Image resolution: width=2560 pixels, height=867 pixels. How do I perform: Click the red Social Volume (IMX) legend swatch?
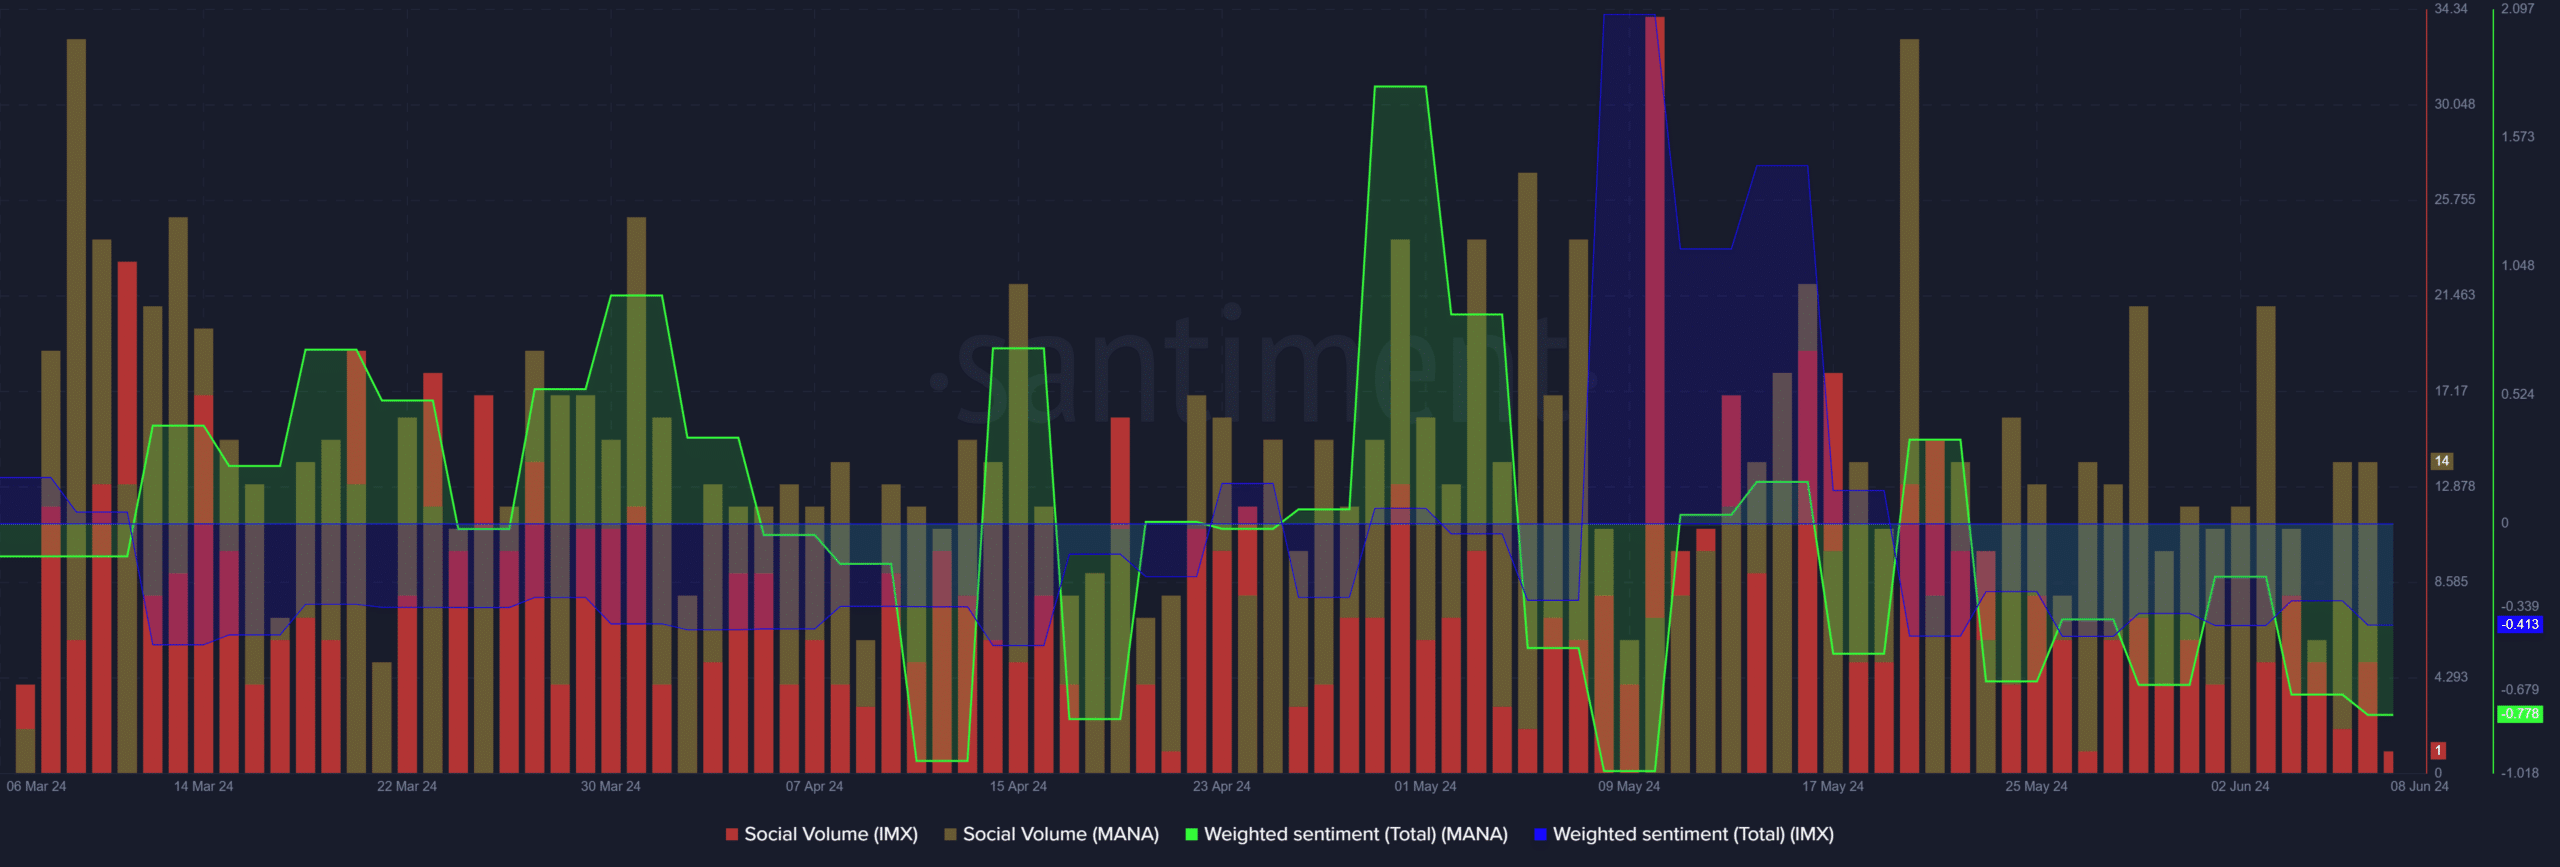tap(732, 834)
